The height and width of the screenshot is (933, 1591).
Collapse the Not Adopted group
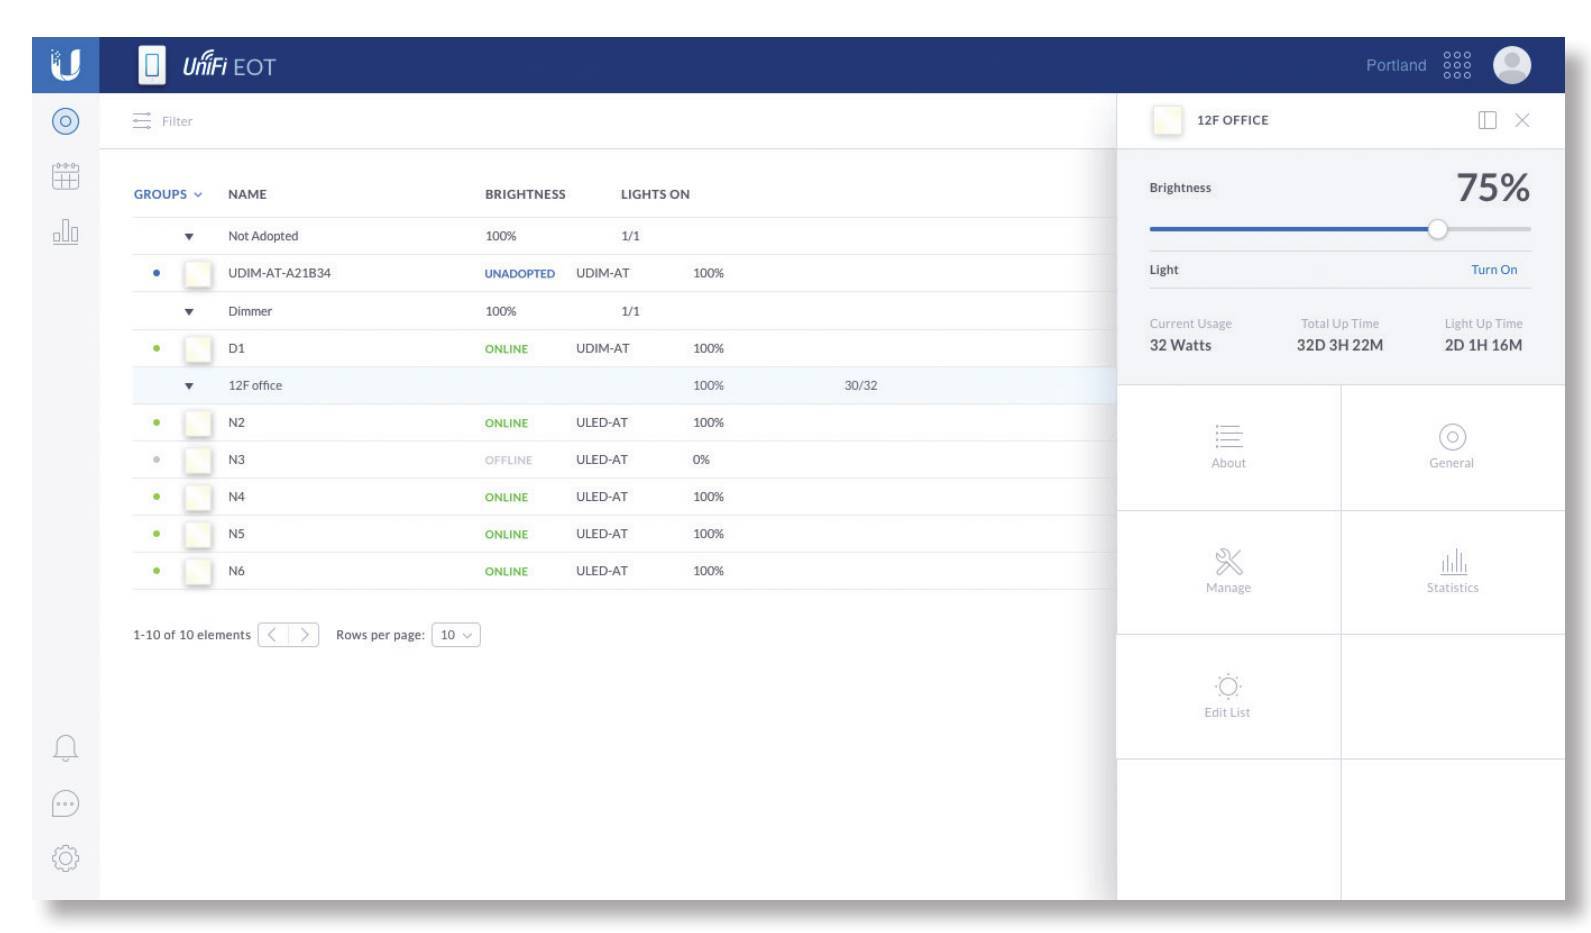(x=189, y=237)
